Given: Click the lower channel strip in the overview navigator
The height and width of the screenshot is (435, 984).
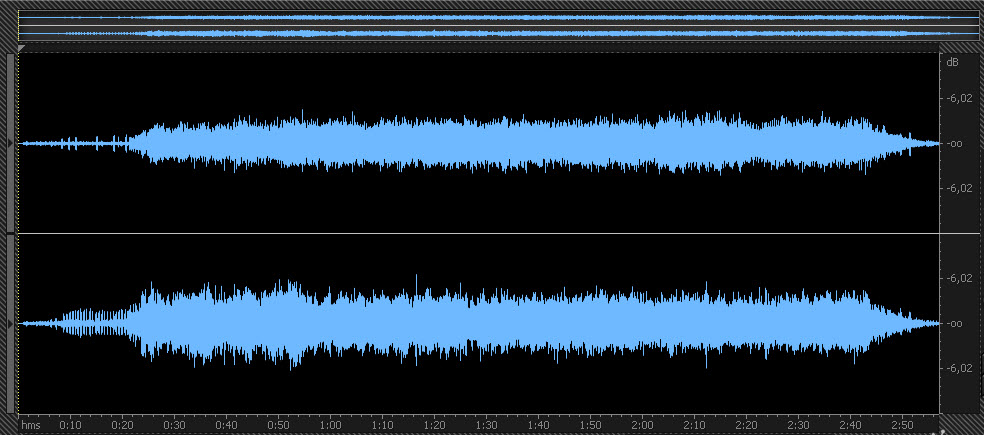Looking at the screenshot, I should point(501,33).
